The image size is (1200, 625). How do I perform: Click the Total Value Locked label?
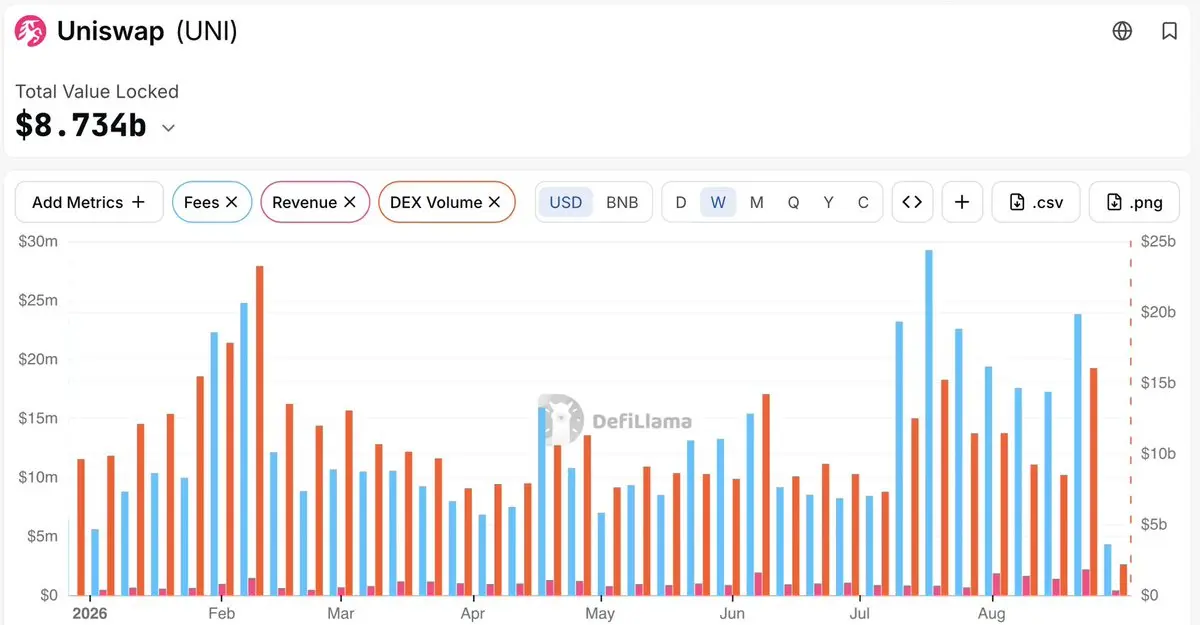(97, 91)
